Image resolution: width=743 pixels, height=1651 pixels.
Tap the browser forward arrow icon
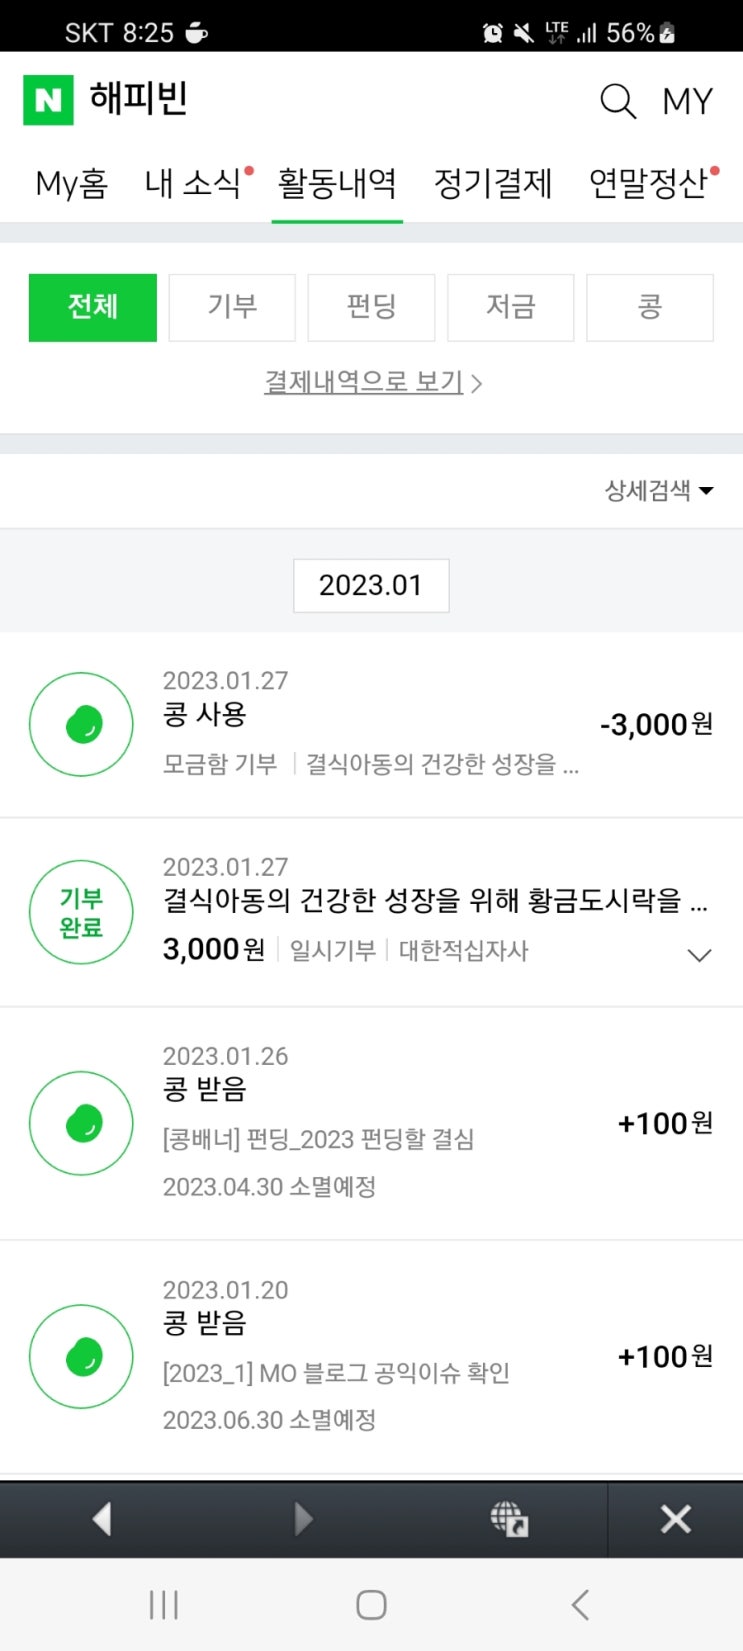point(303,1519)
